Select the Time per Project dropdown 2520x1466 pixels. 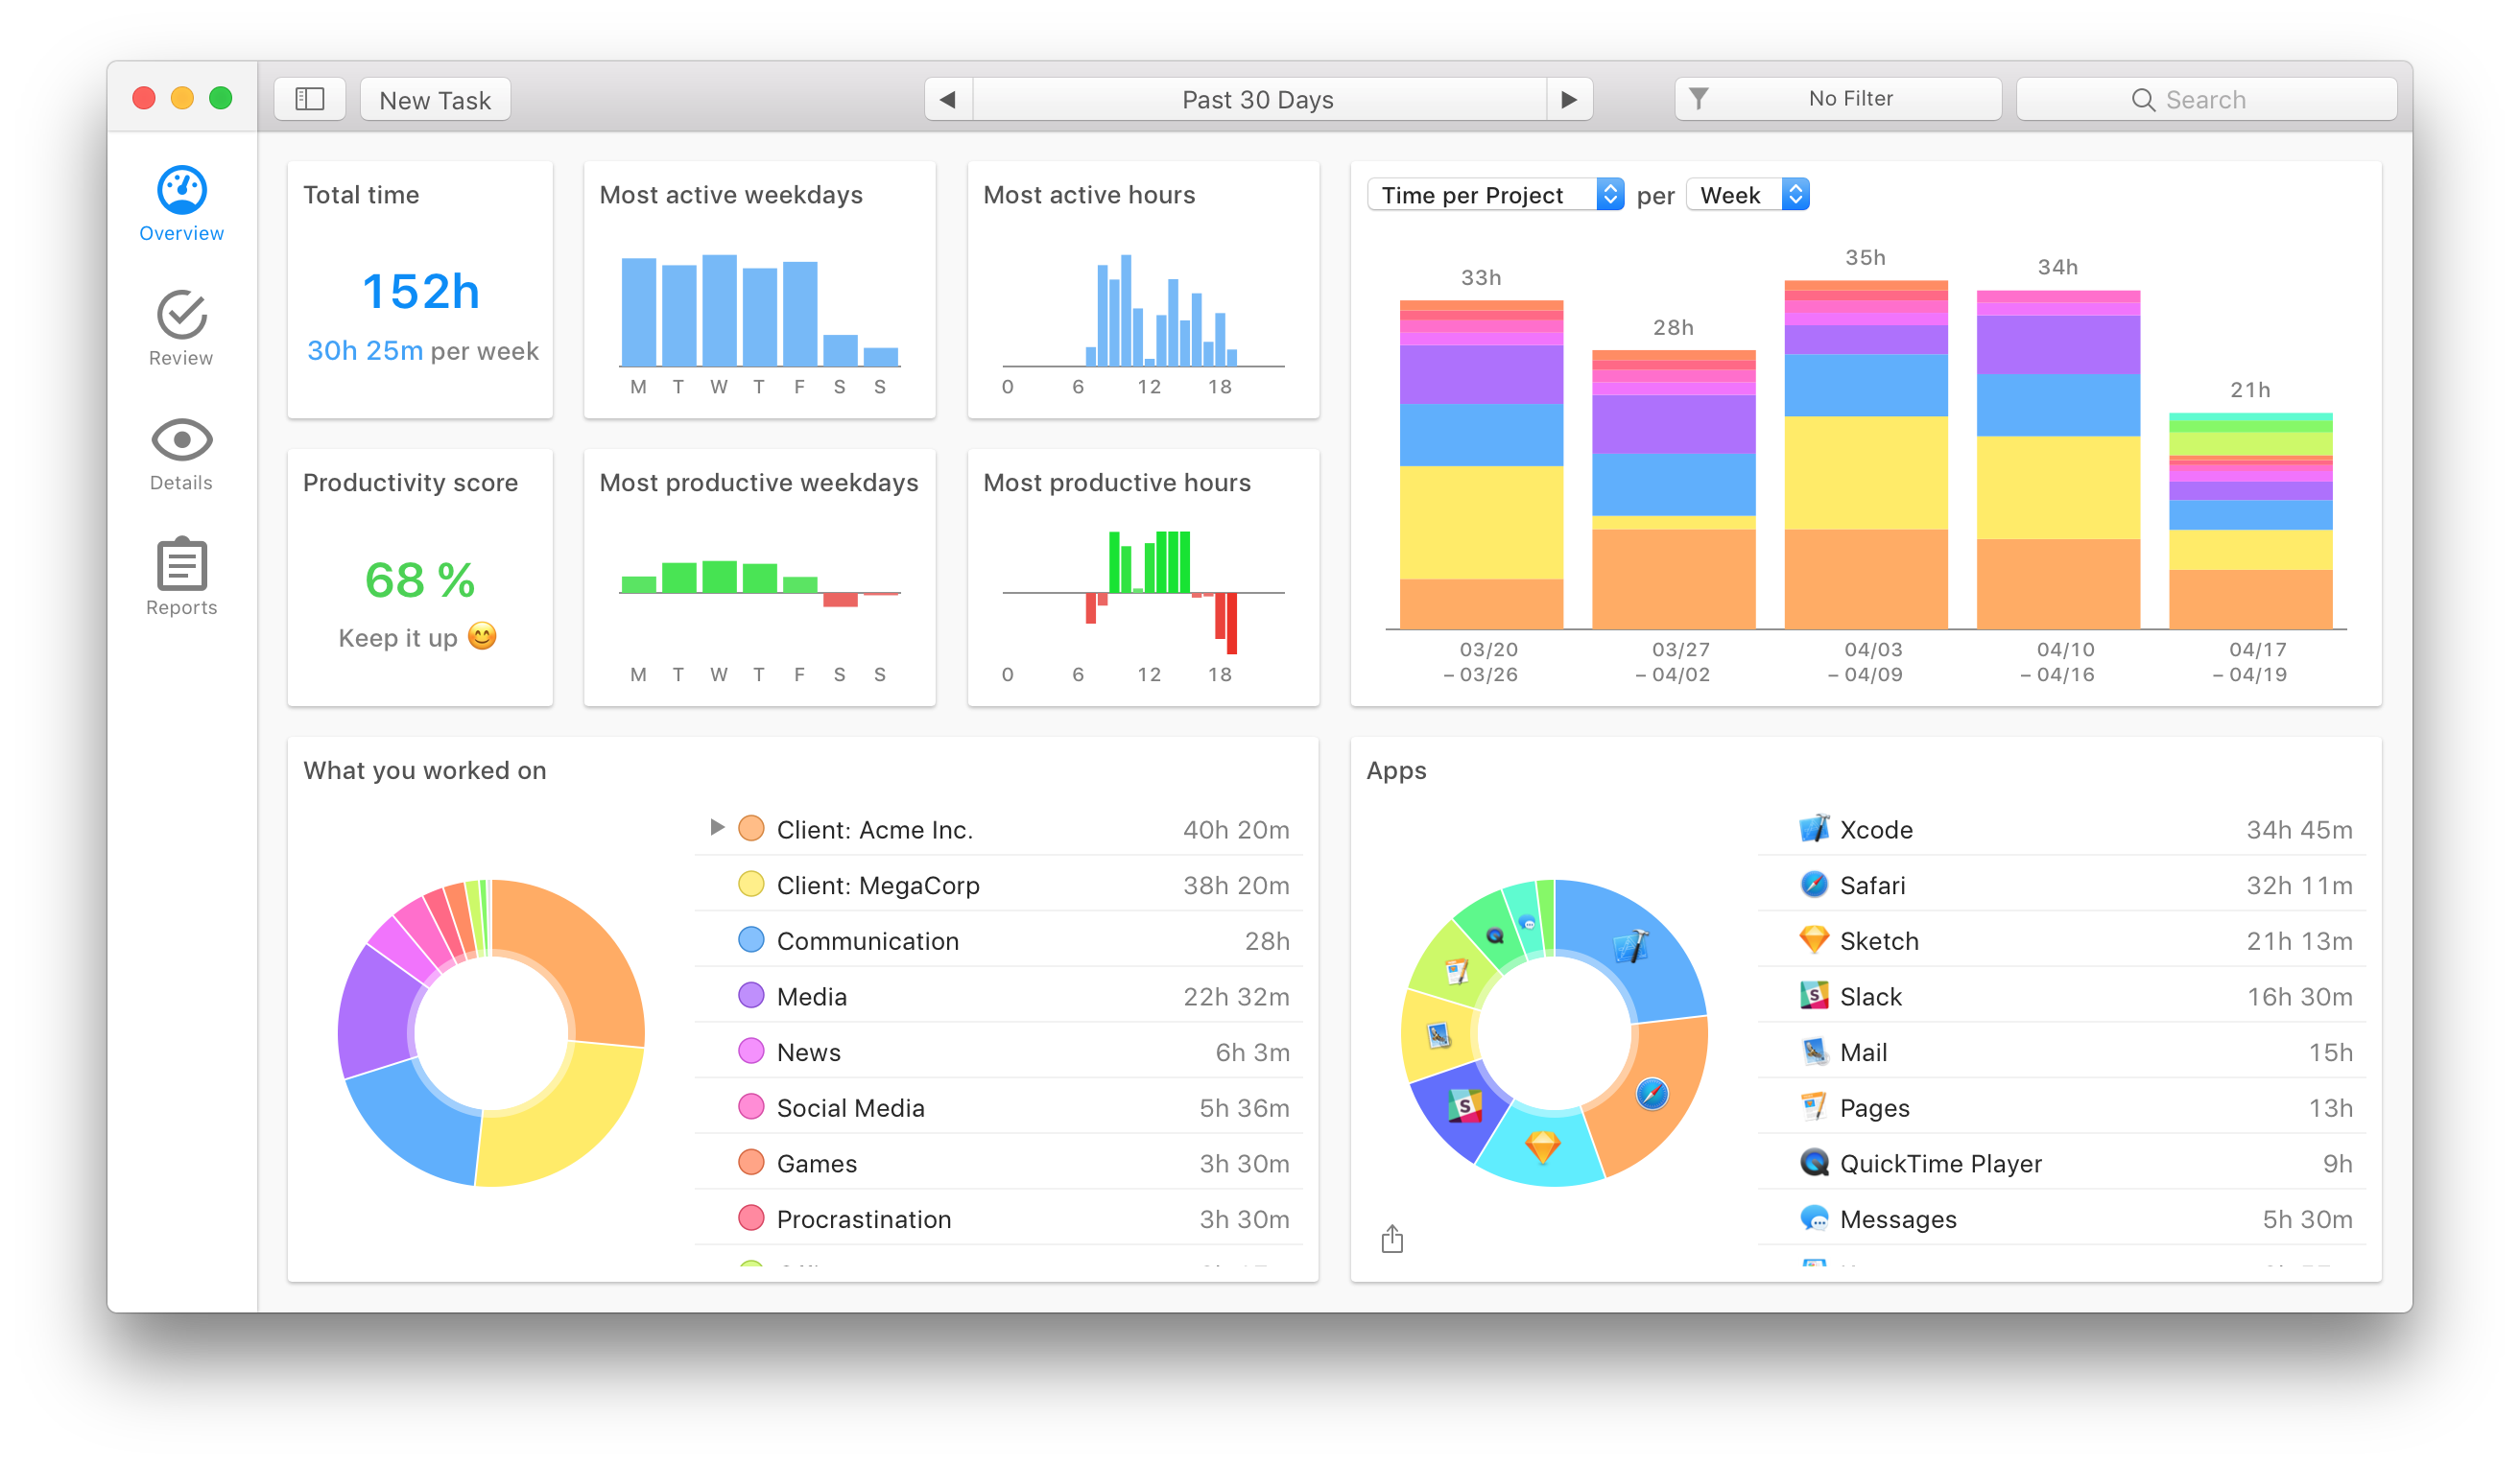click(1492, 194)
